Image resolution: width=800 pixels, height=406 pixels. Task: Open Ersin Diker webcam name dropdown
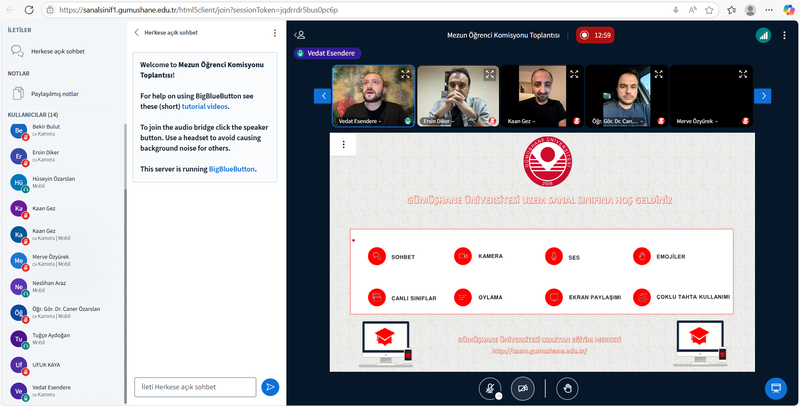[439, 121]
